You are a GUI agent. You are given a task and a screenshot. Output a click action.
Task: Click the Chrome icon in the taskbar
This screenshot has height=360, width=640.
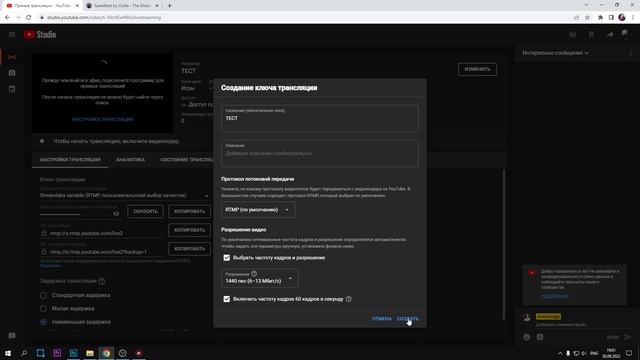[106, 353]
